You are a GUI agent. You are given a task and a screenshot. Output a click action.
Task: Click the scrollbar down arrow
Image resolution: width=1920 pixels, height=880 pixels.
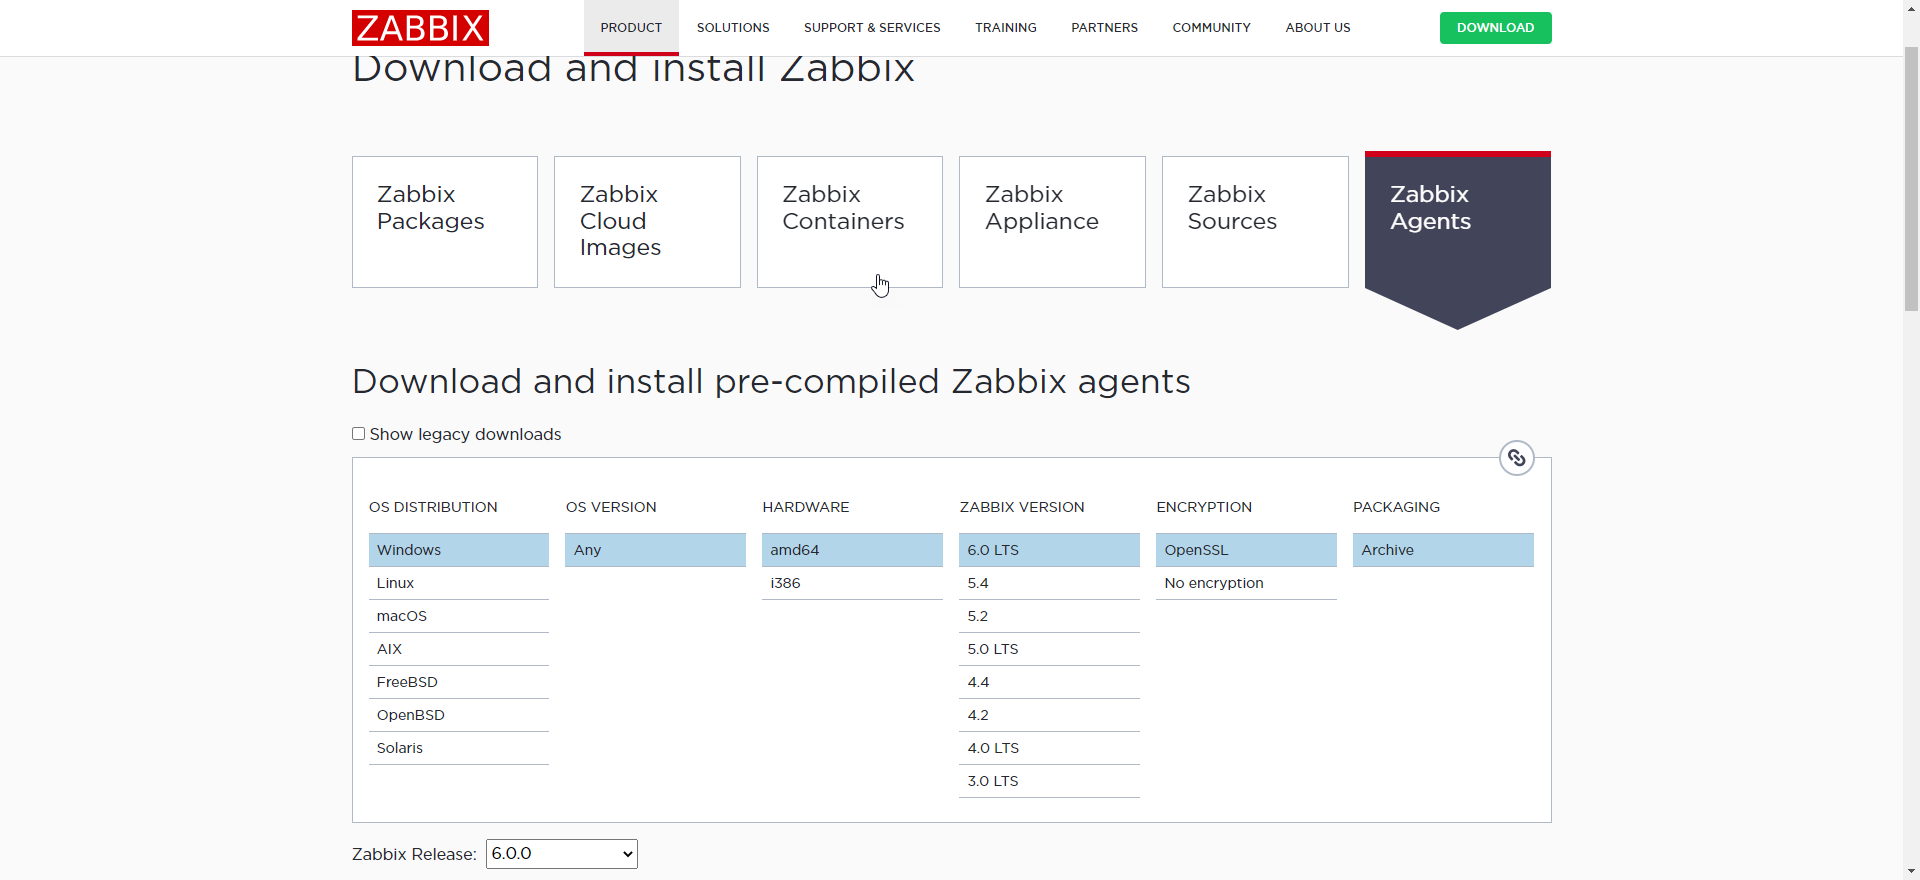[x=1911, y=871]
